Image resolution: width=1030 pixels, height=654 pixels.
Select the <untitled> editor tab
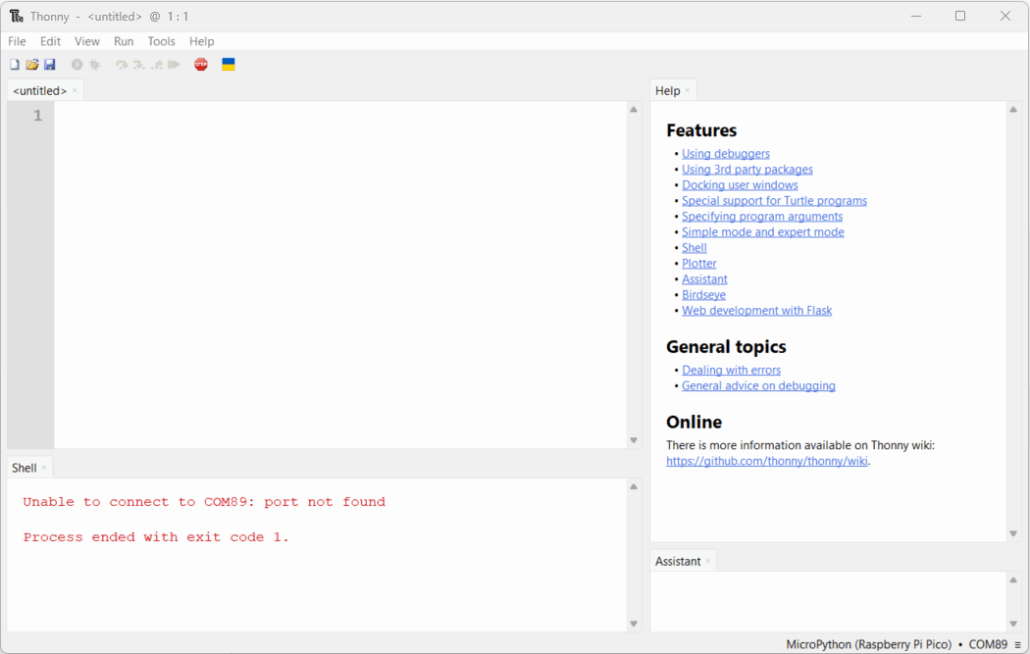(39, 91)
